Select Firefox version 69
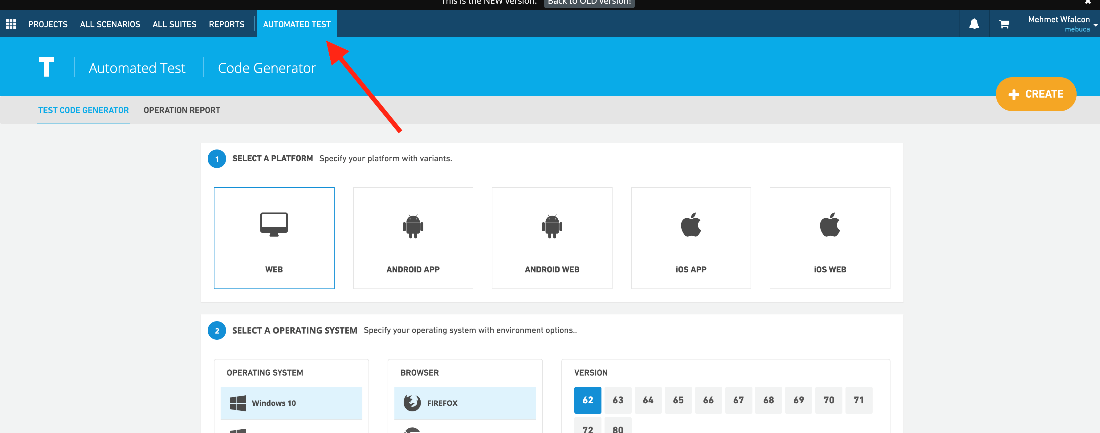Image resolution: width=1100 pixels, height=433 pixels. (799, 400)
